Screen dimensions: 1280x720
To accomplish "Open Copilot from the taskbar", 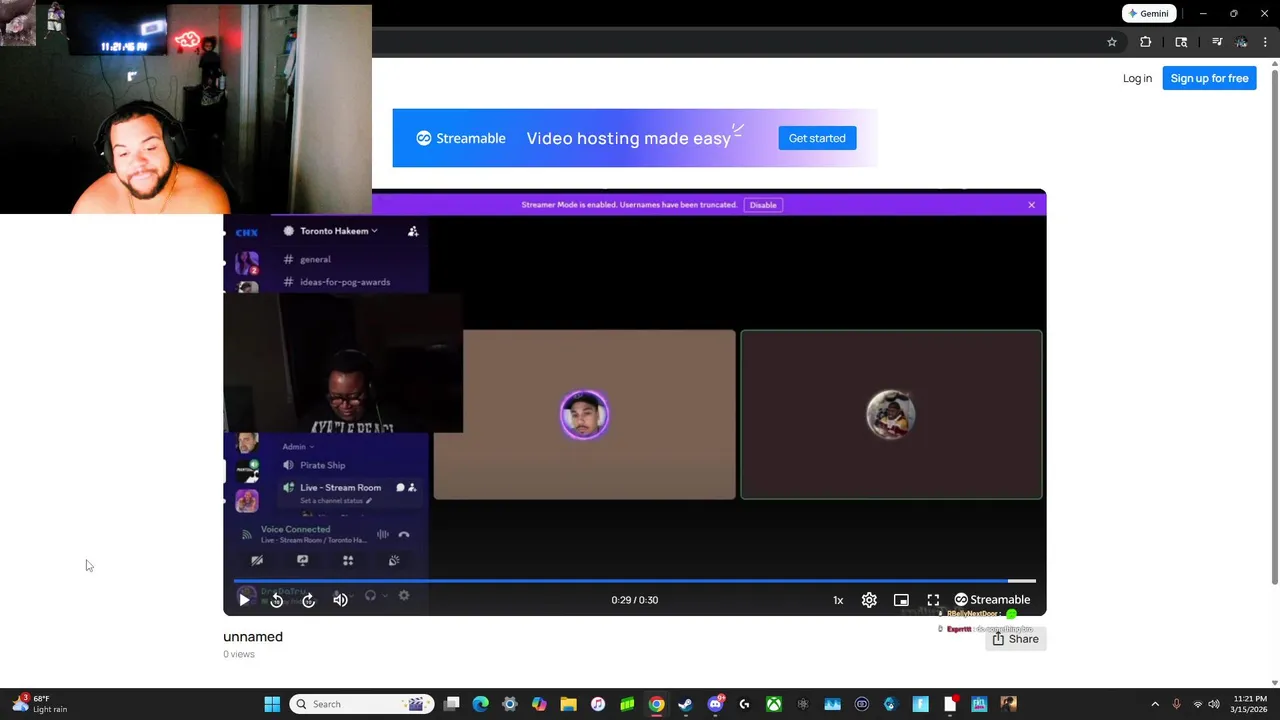I will tap(539, 704).
